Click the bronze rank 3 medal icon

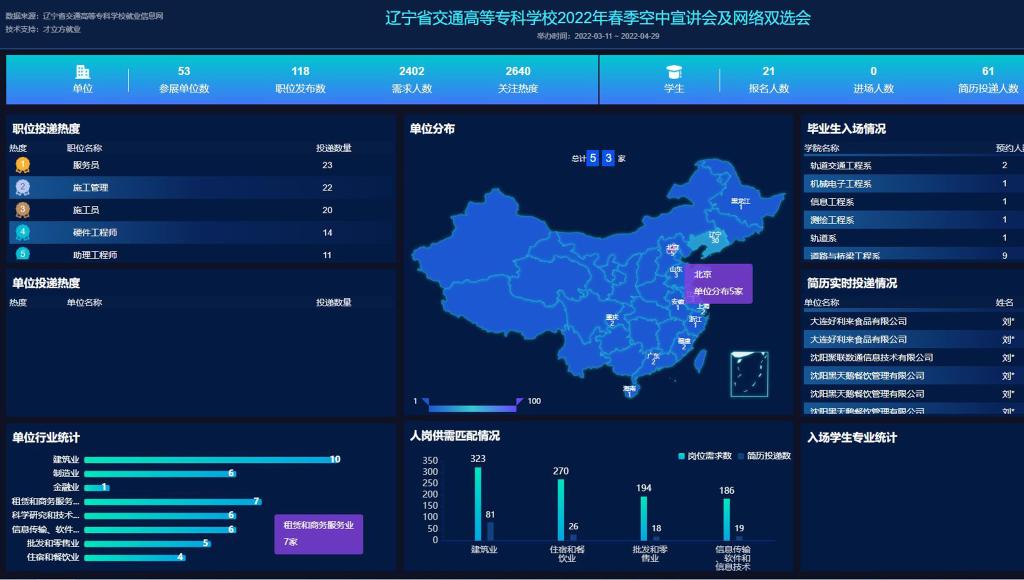coord(23,210)
